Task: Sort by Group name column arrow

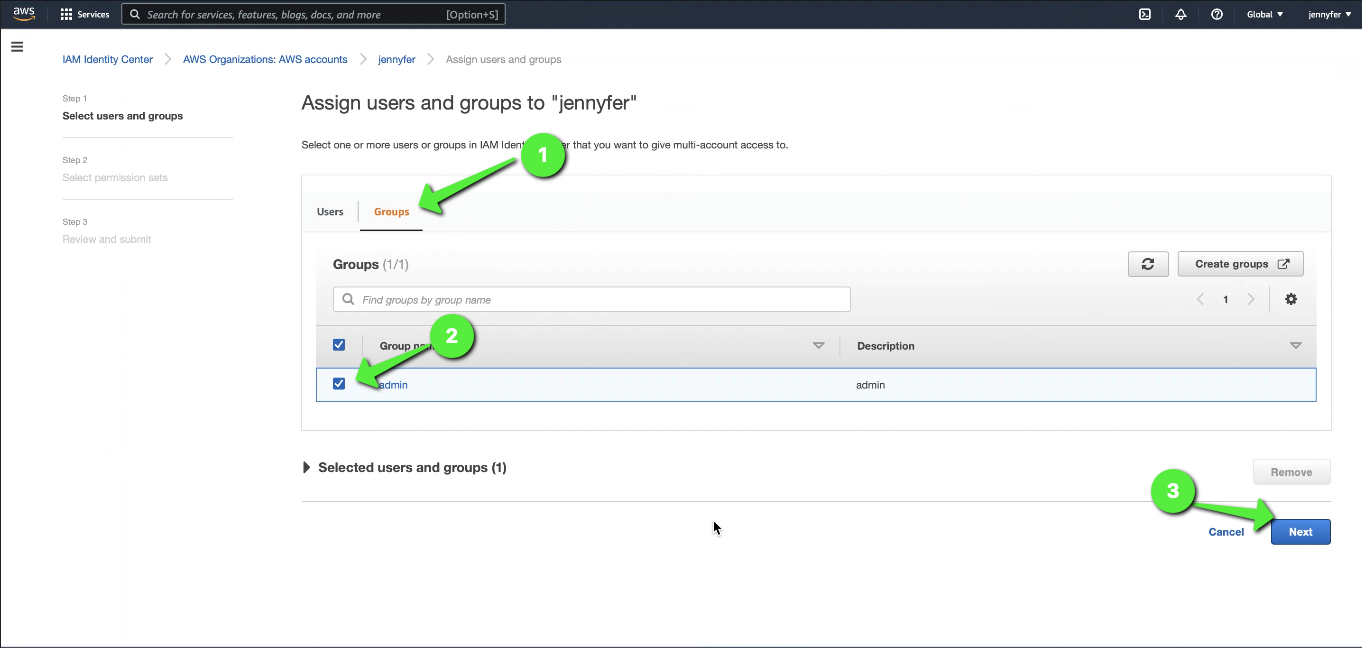Action: 819,346
